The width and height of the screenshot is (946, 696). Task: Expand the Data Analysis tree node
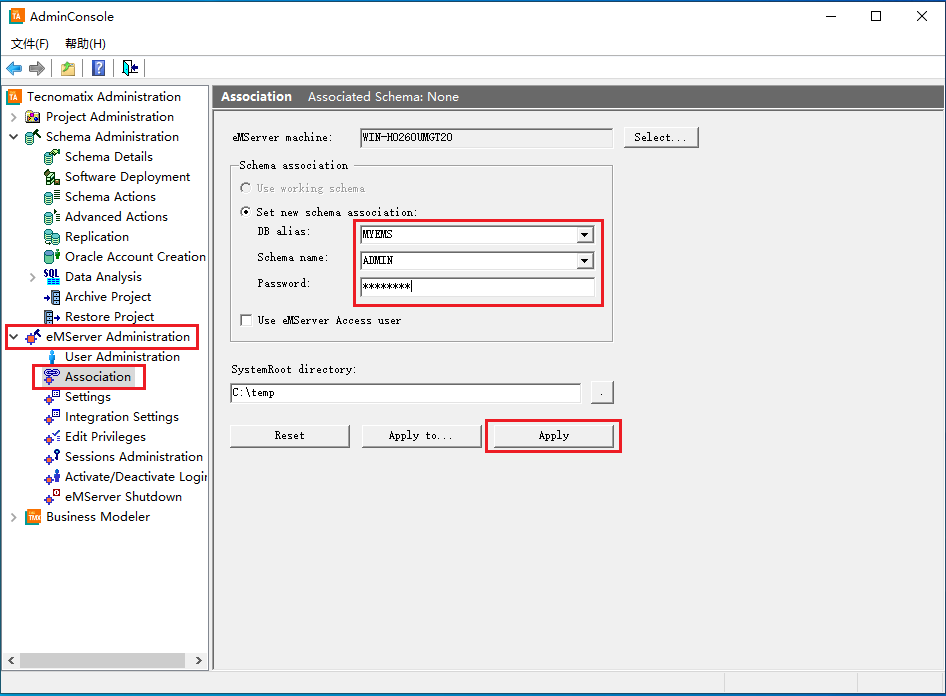point(33,277)
